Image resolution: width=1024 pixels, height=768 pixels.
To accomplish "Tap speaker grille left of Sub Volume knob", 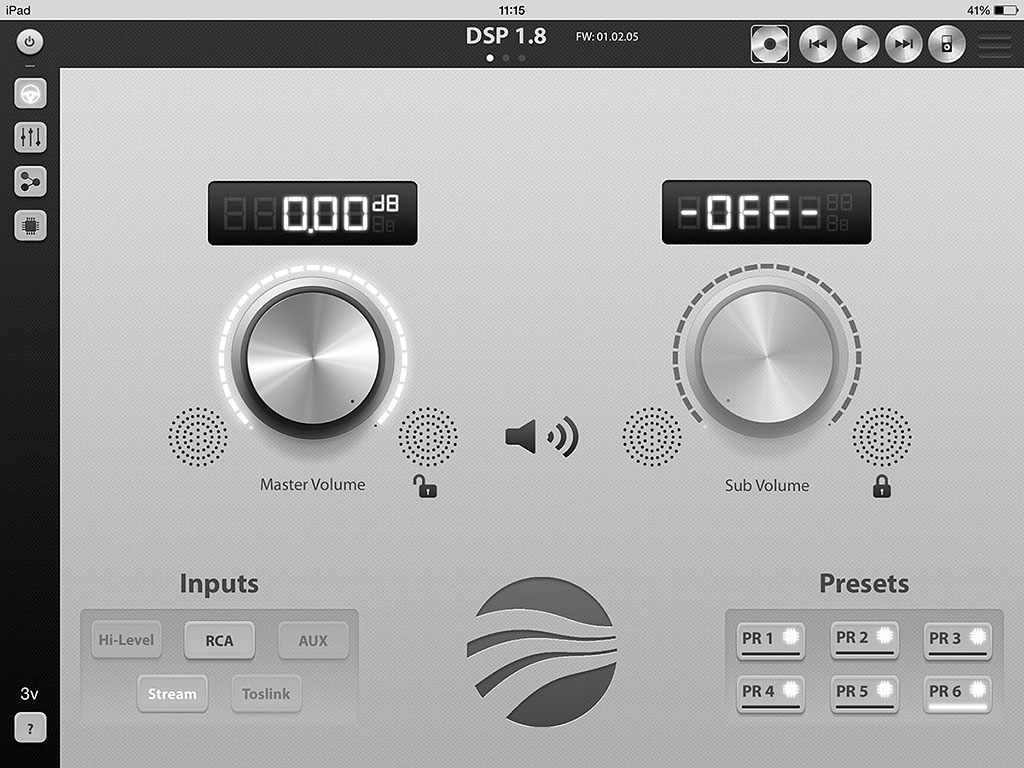I will click(x=652, y=437).
